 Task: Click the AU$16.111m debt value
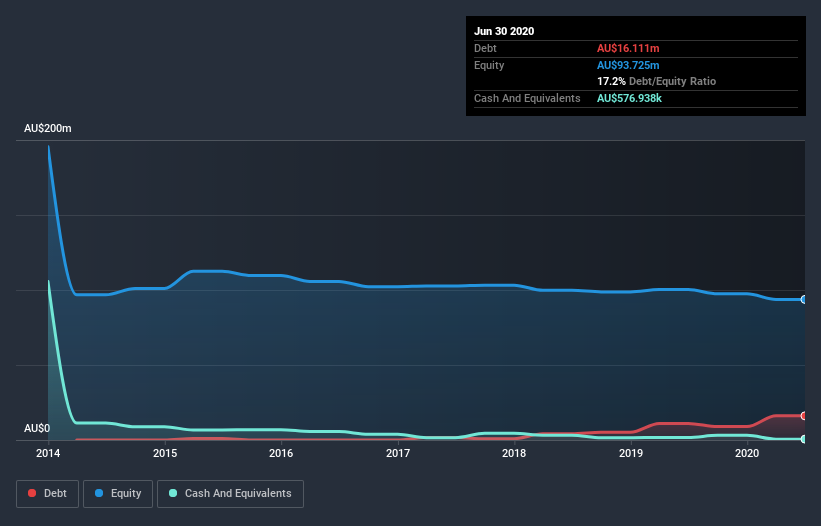(x=628, y=48)
